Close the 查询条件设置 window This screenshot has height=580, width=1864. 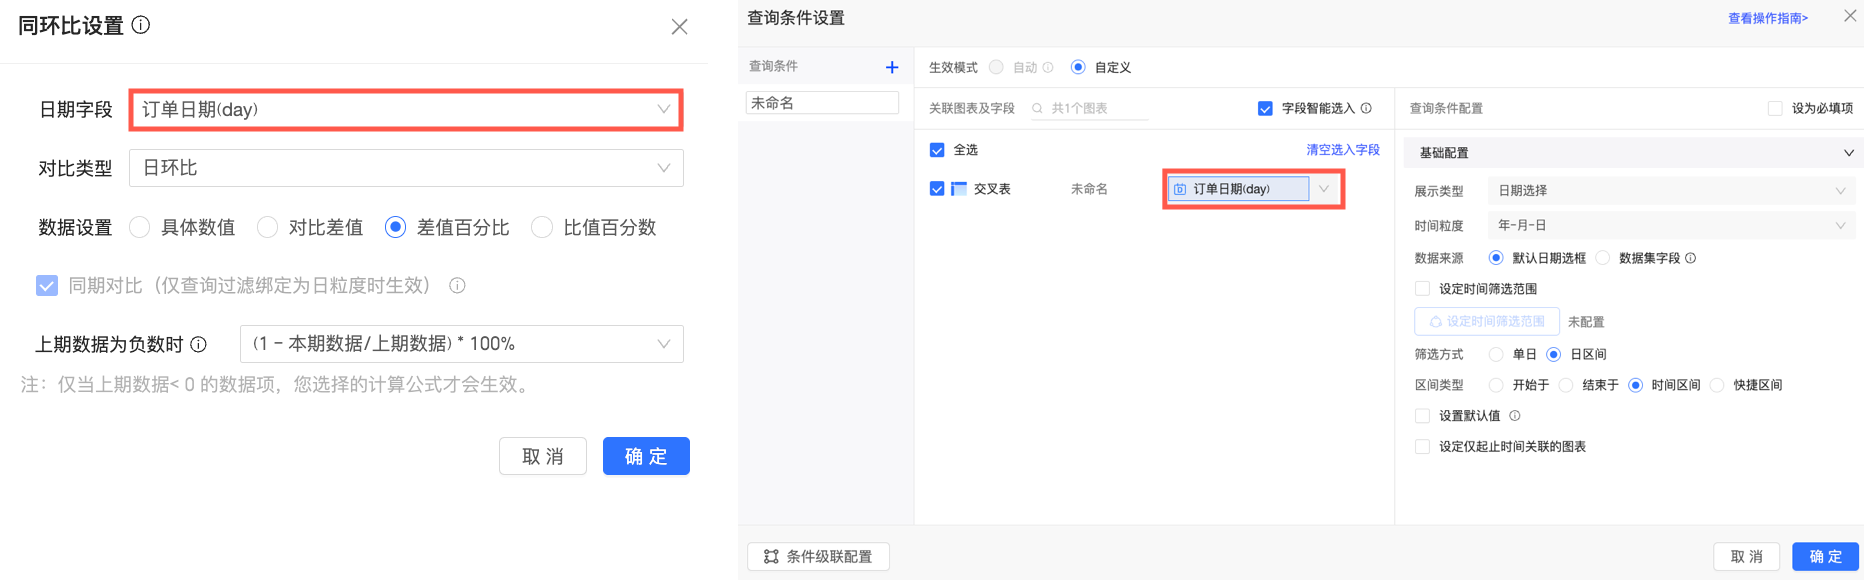(x=1850, y=16)
